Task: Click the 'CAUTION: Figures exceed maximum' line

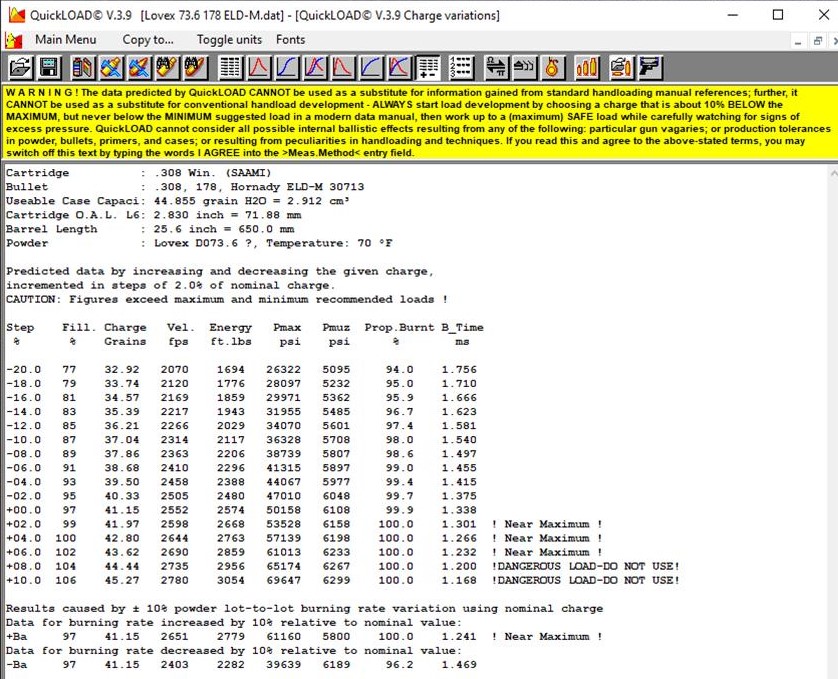Action: (227, 299)
